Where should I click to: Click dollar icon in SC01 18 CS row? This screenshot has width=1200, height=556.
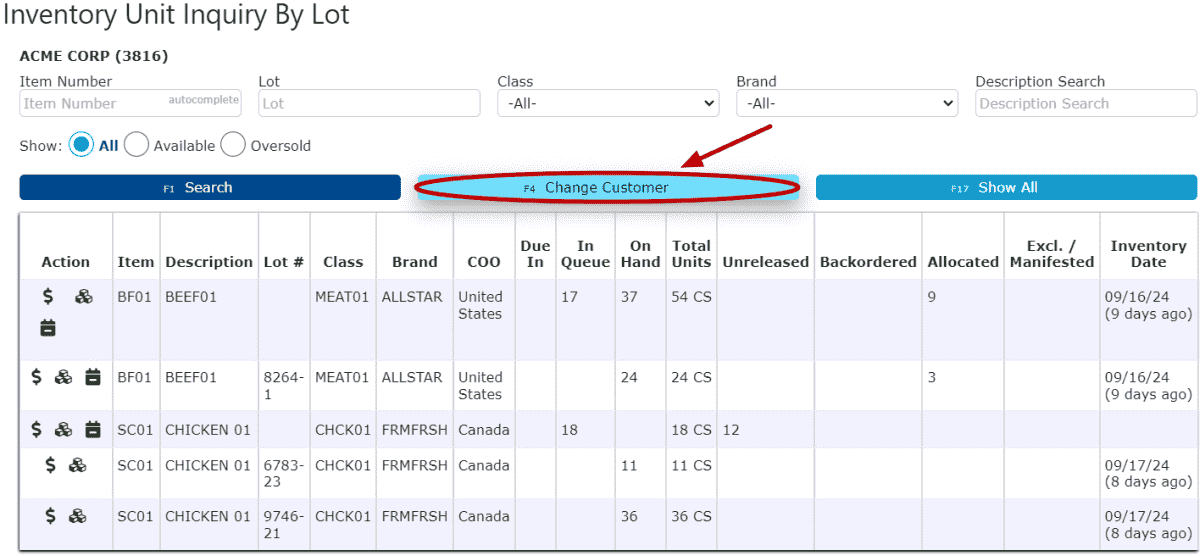(36, 429)
